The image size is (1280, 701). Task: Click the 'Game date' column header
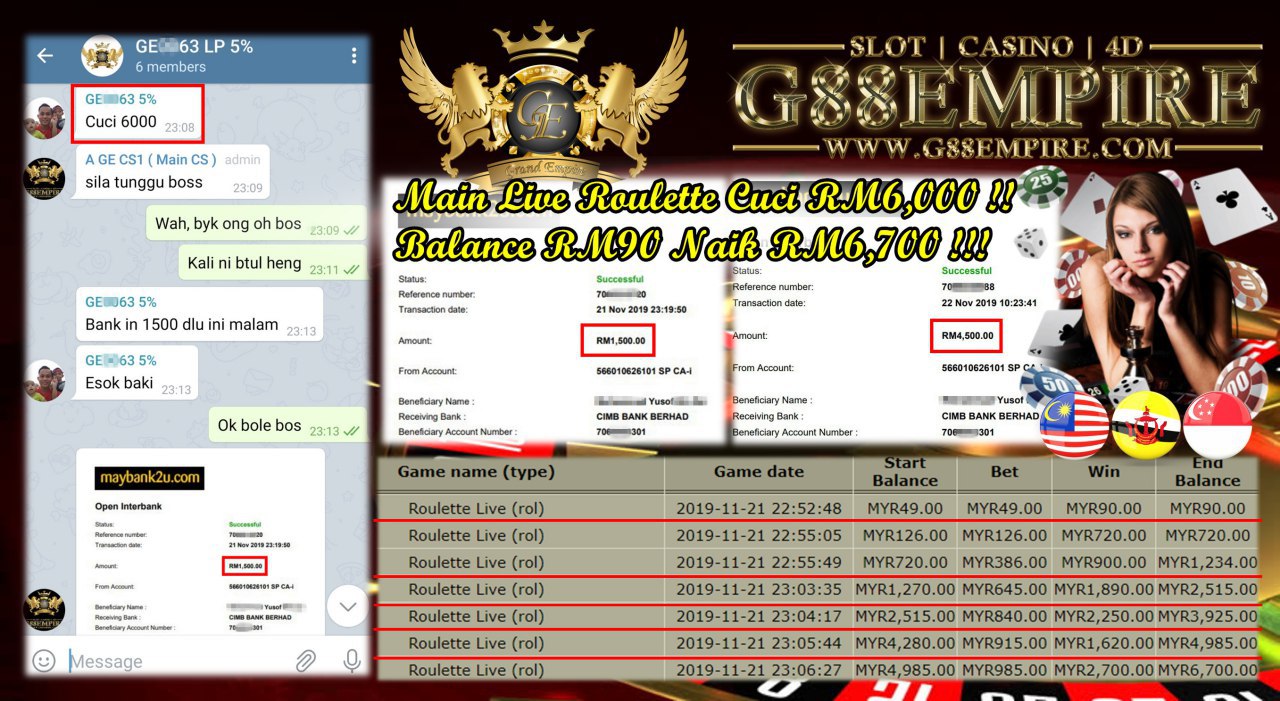pos(759,471)
